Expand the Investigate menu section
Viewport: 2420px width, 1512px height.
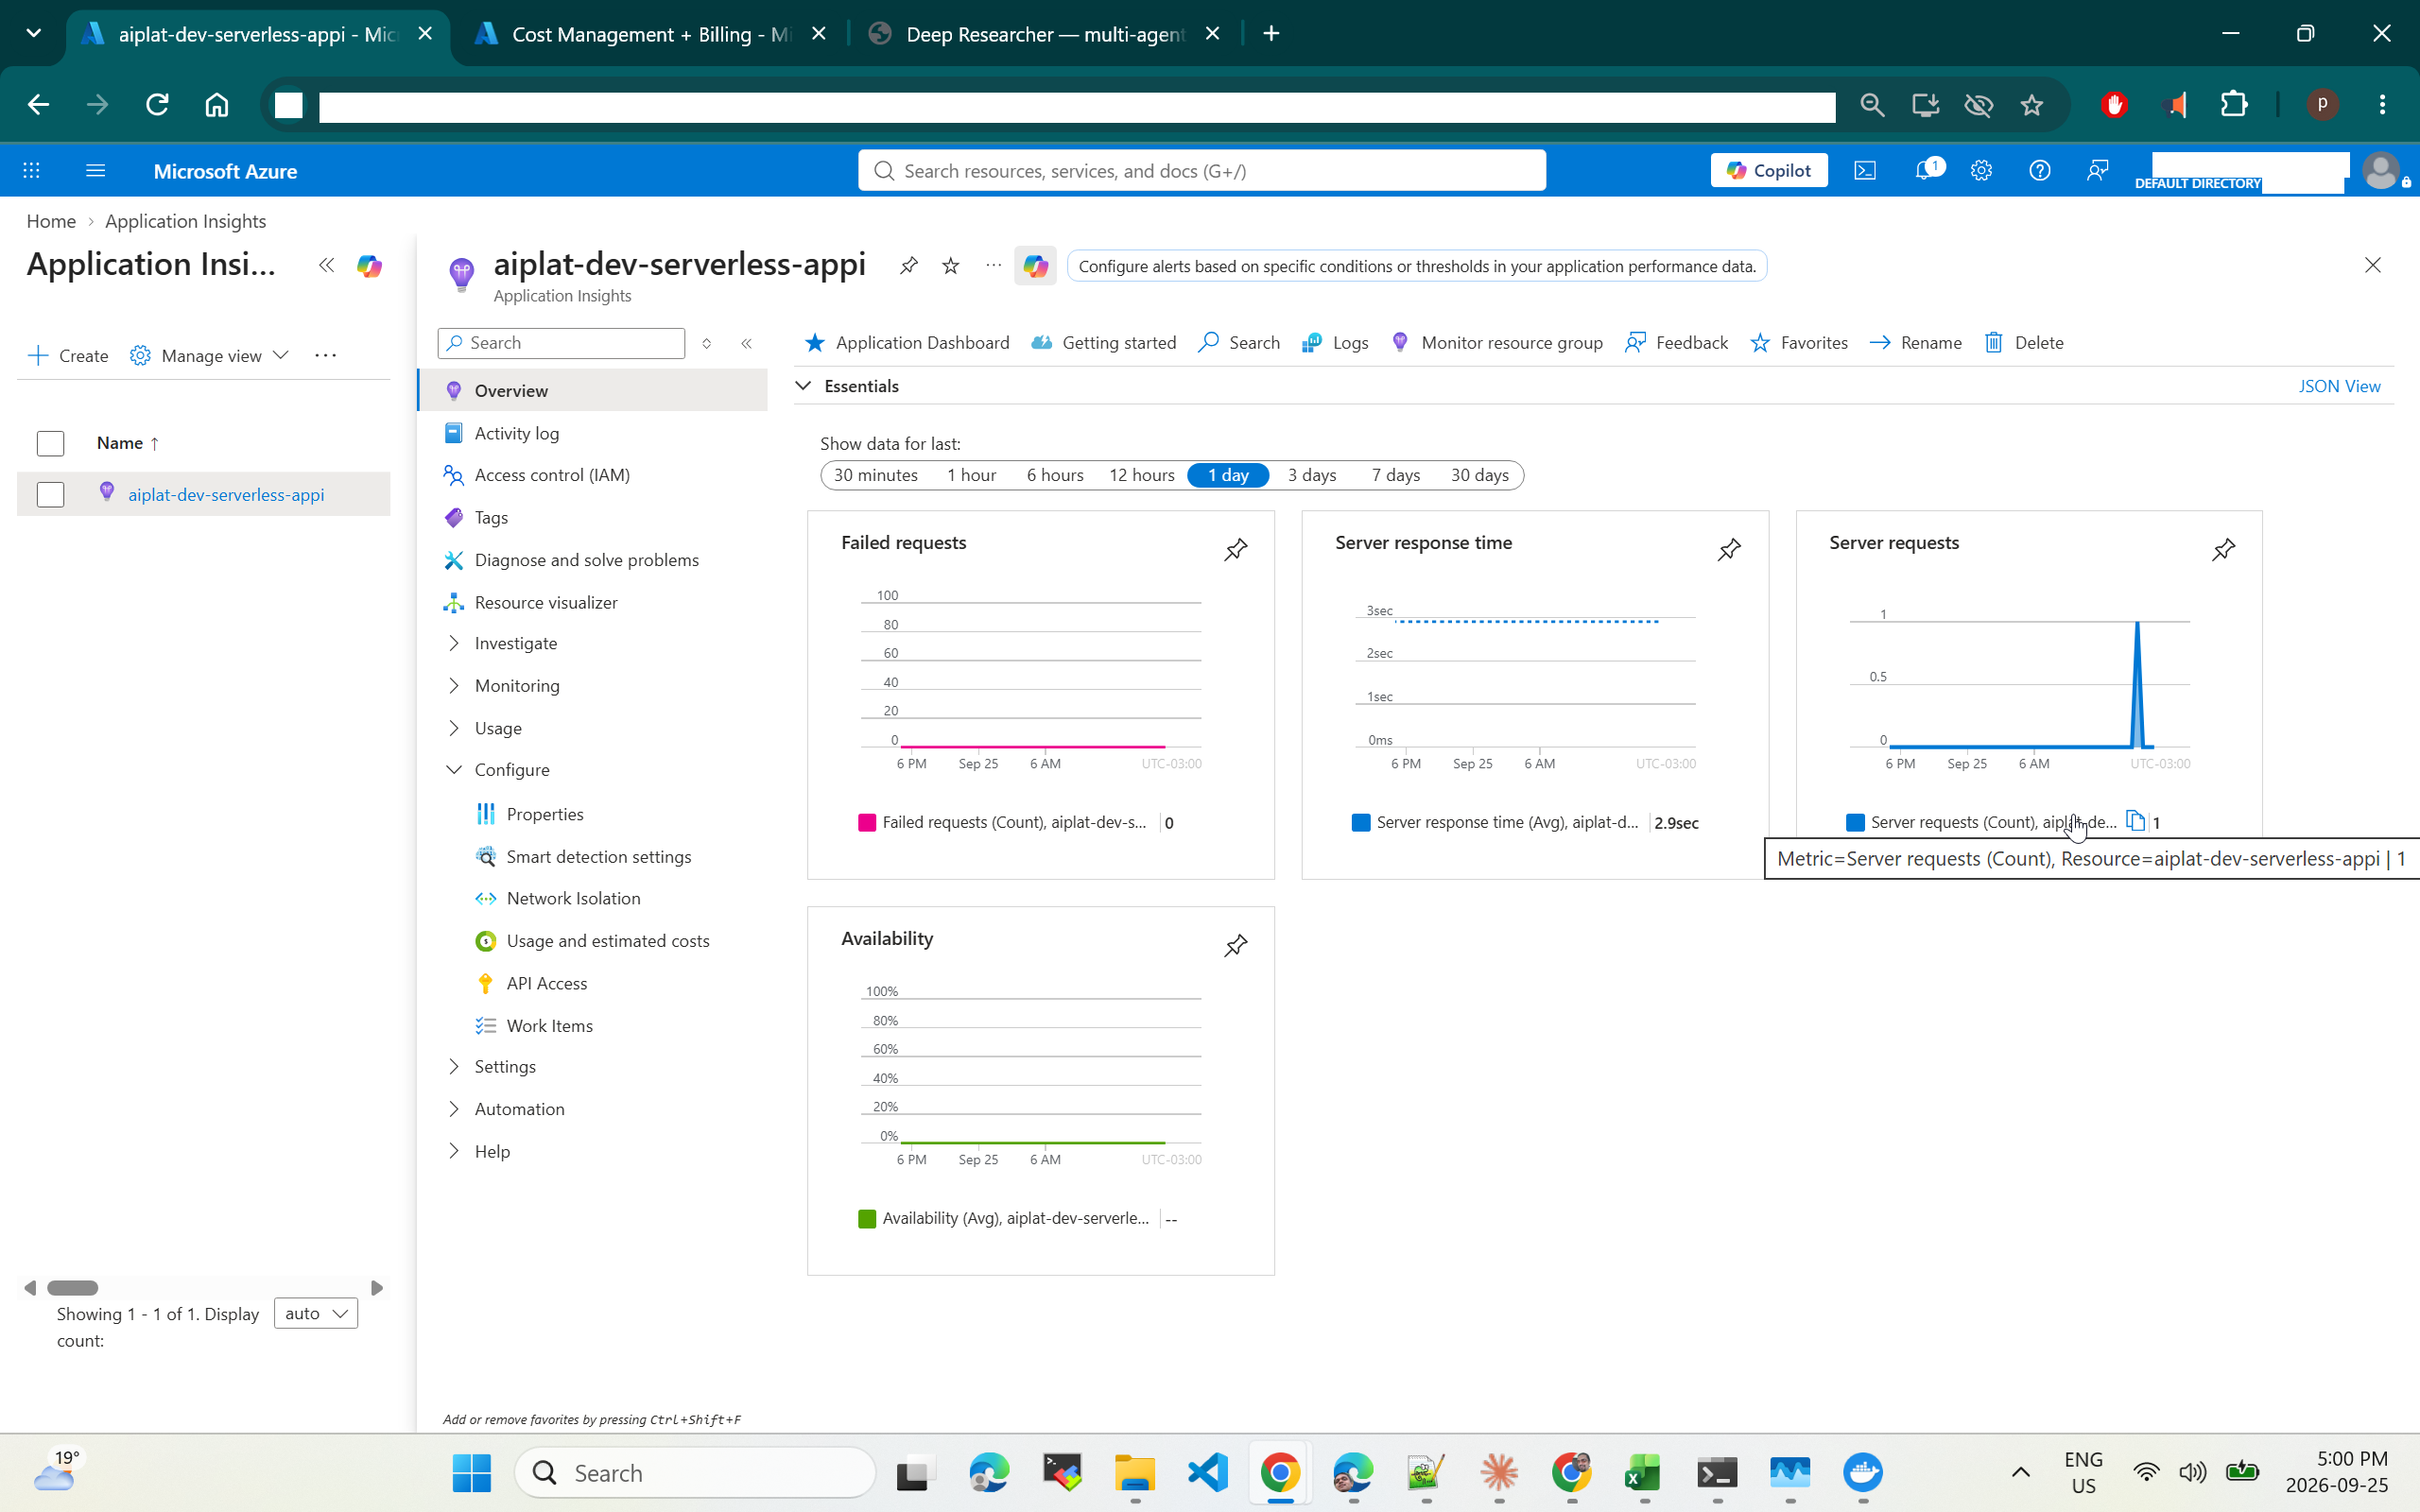point(453,643)
